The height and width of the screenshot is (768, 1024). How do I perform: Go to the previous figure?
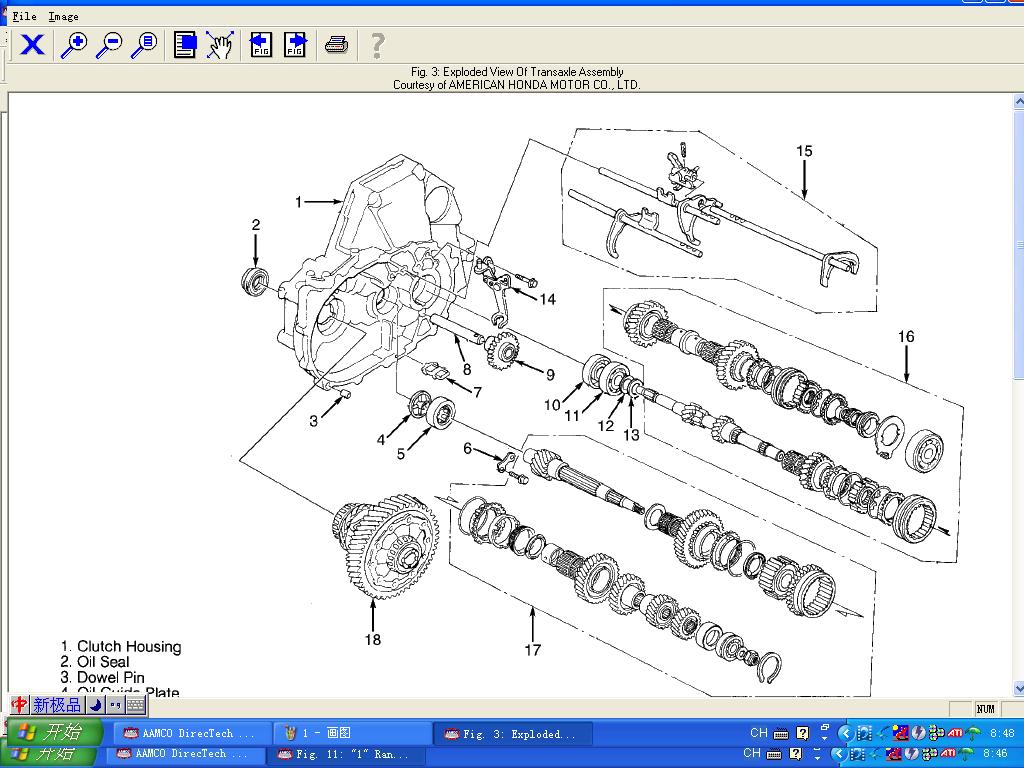tap(260, 45)
